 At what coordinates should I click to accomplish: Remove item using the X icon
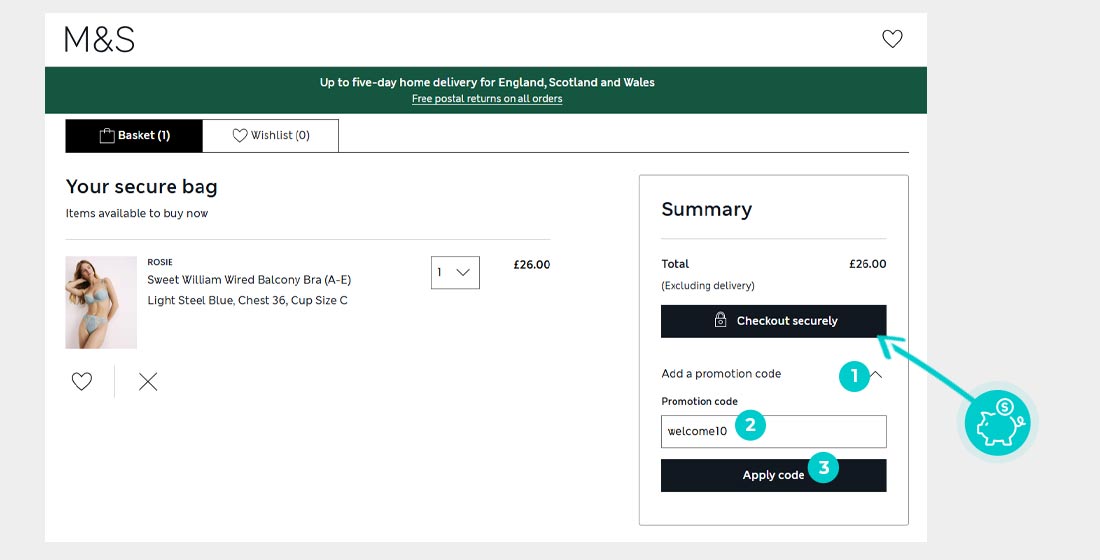(148, 381)
